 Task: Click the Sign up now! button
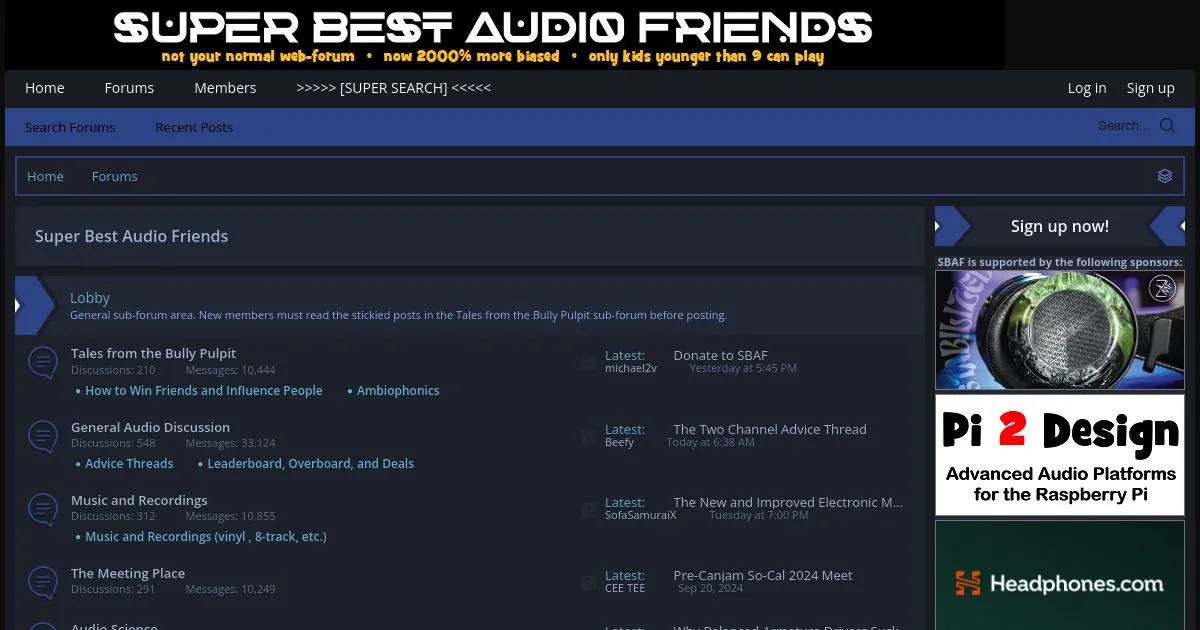tap(1060, 226)
